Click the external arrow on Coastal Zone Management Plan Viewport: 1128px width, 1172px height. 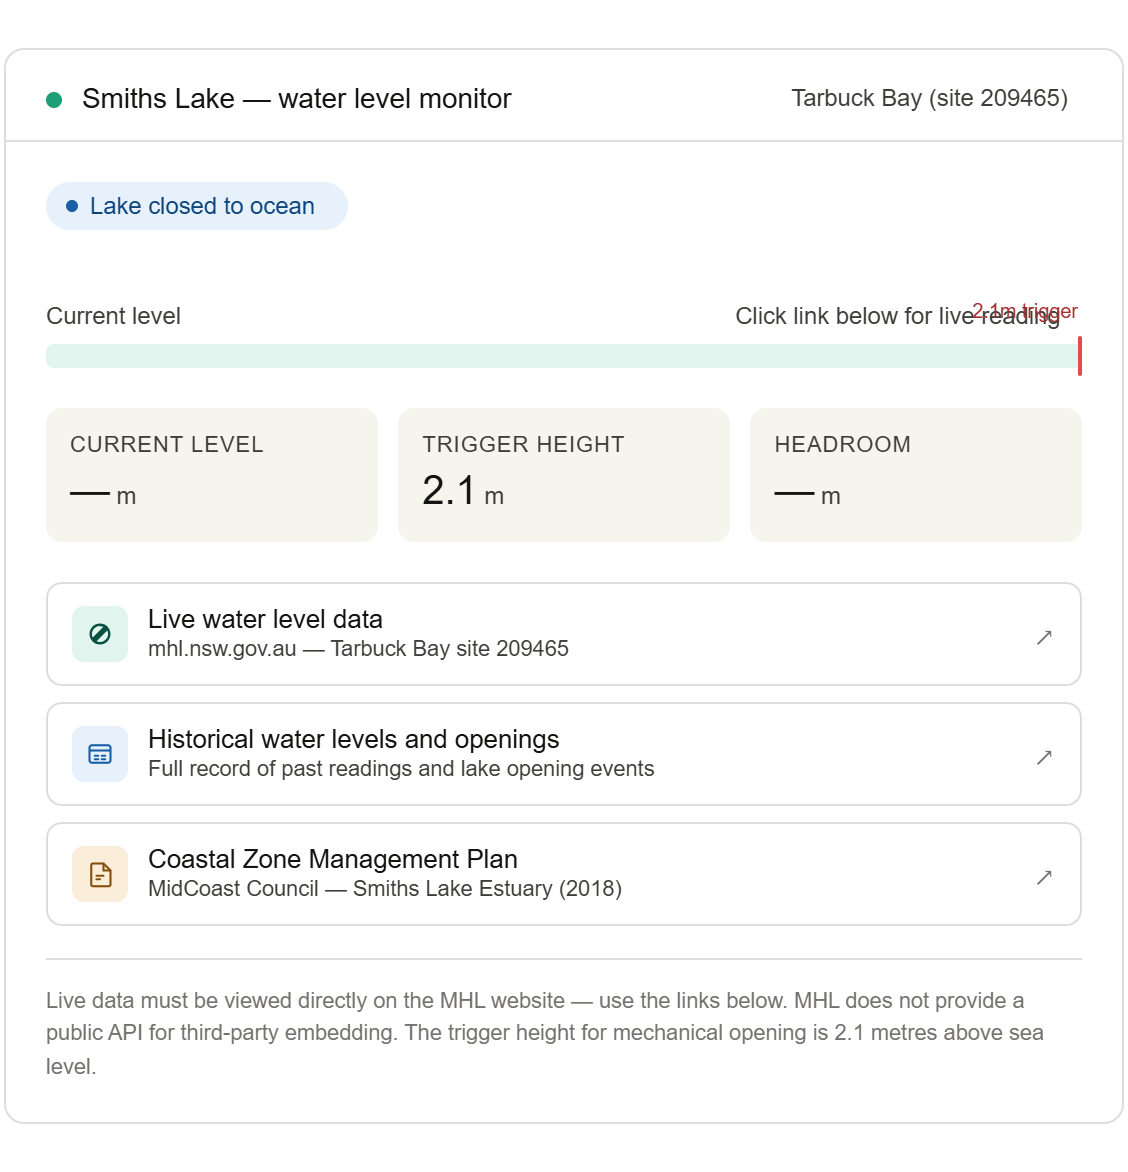[x=1044, y=877]
